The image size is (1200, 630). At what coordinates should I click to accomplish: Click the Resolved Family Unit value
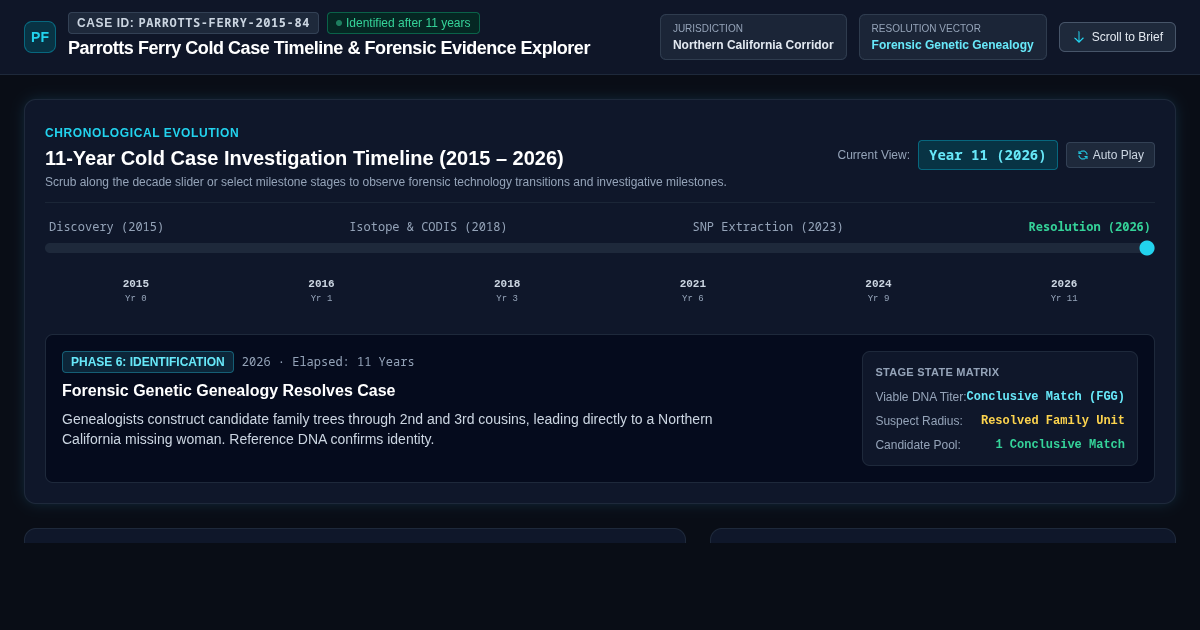pos(1053,421)
